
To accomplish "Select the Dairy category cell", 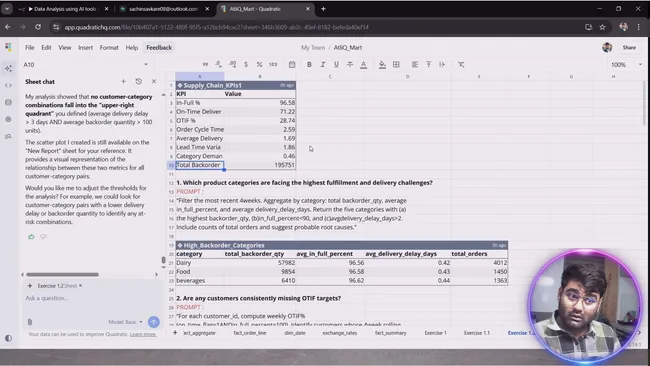I will click(200, 263).
